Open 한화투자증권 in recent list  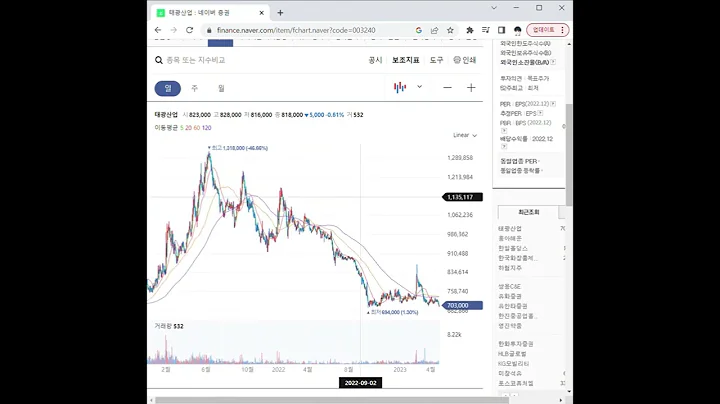[515, 344]
